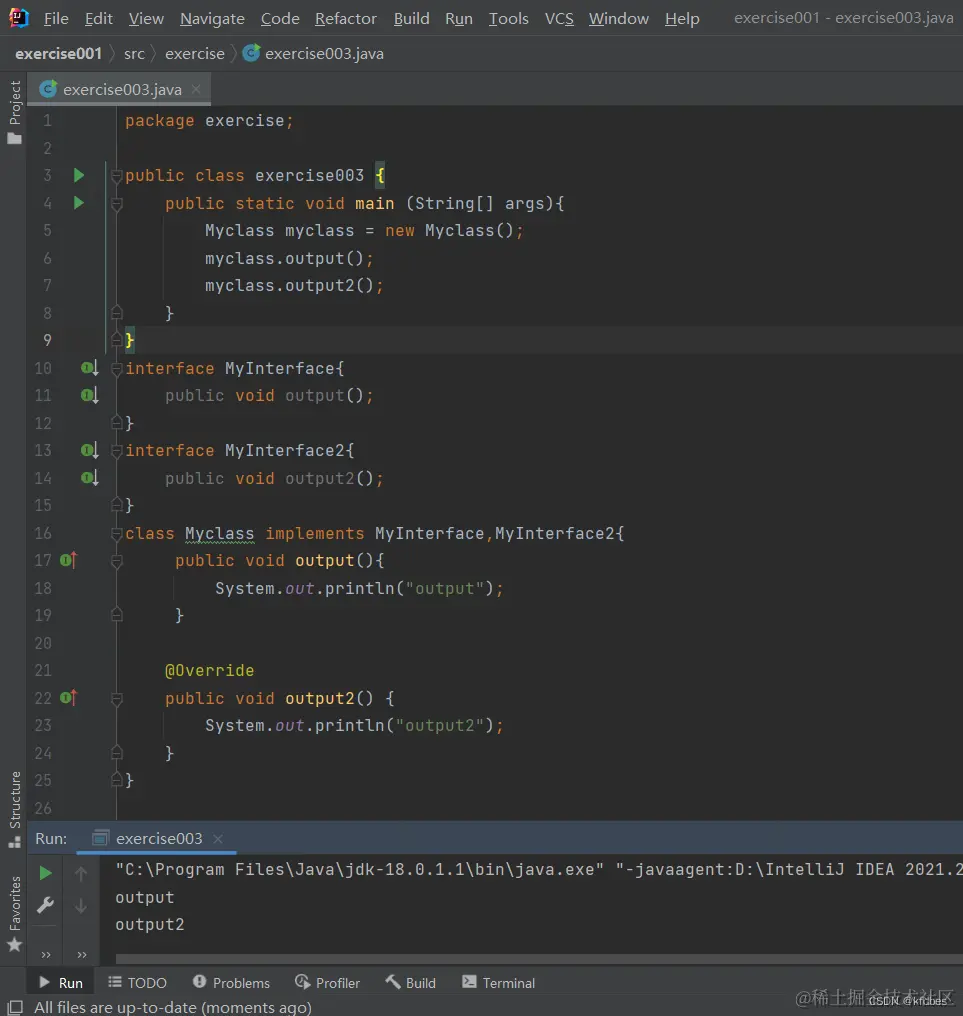Image resolution: width=963 pixels, height=1016 pixels.
Task: Click Myclass name in class declaration
Action: click(220, 533)
